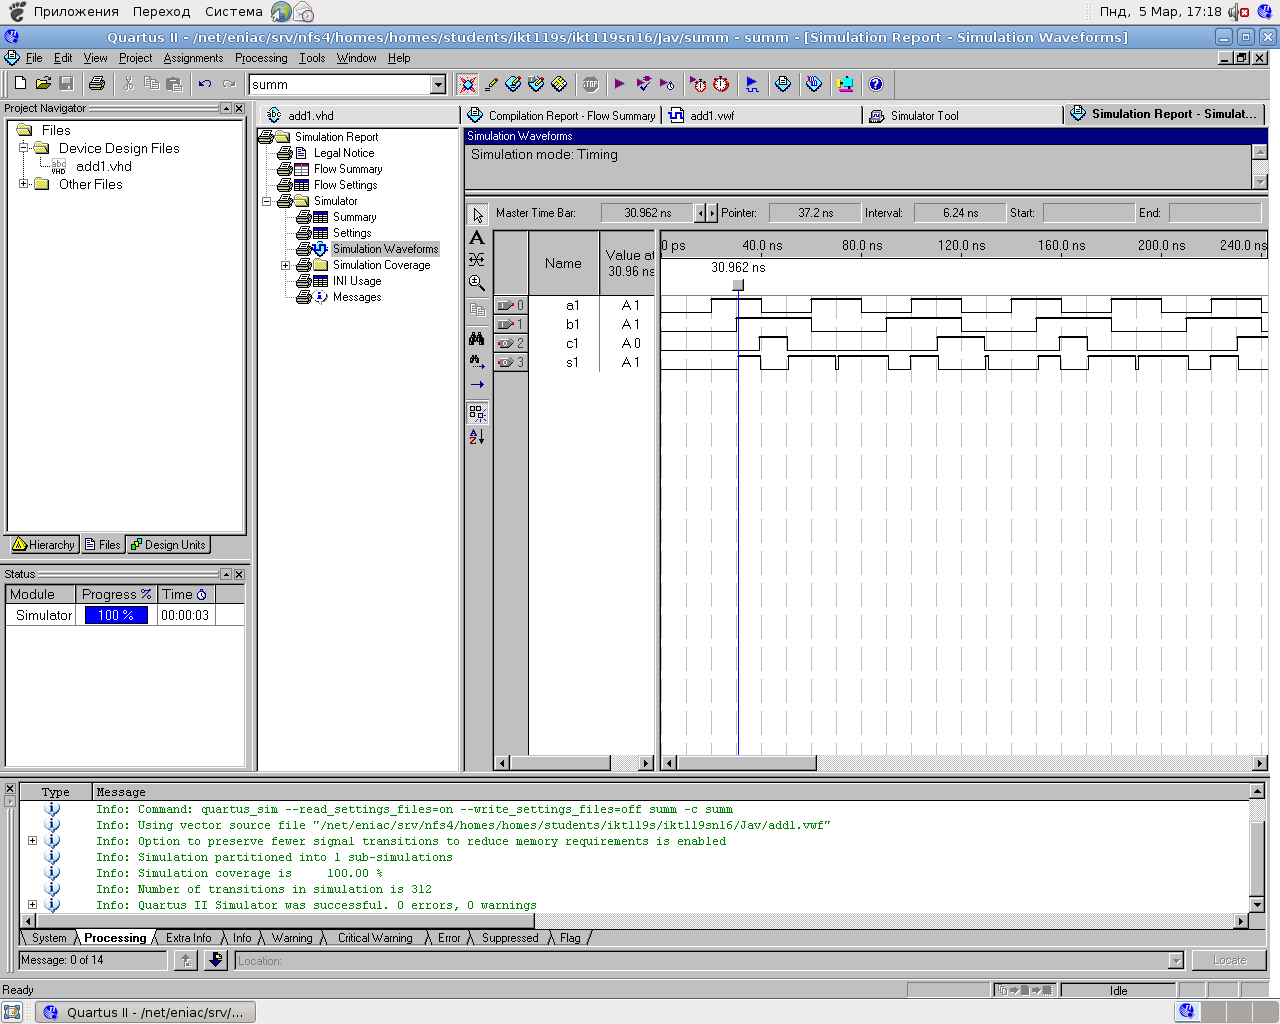Image resolution: width=1280 pixels, height=1024 pixels.
Task: Choose the Text (A) tool
Action: (x=477, y=238)
